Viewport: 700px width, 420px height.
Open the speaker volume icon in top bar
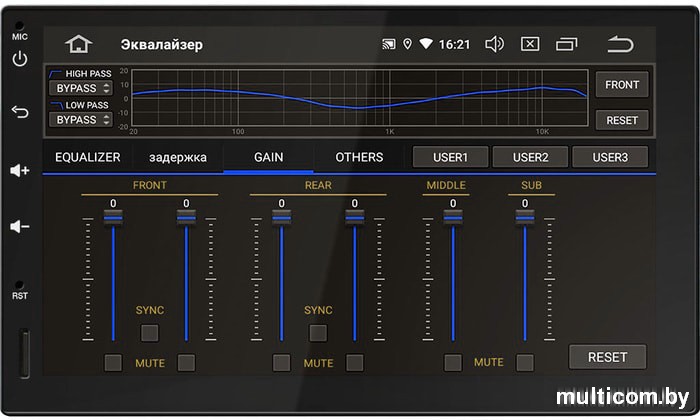coord(494,44)
